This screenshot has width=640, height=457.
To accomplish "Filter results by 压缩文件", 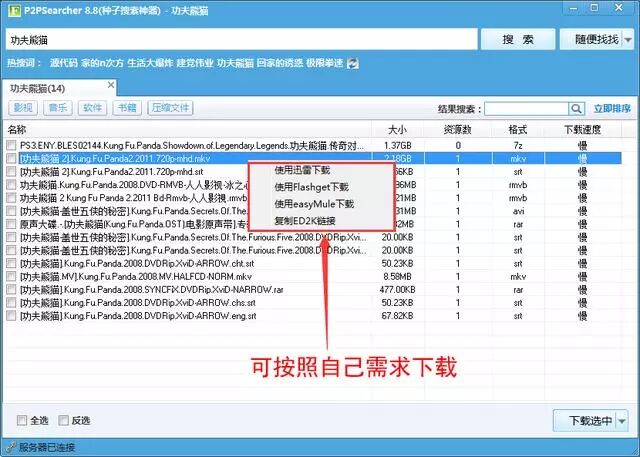I will point(170,108).
